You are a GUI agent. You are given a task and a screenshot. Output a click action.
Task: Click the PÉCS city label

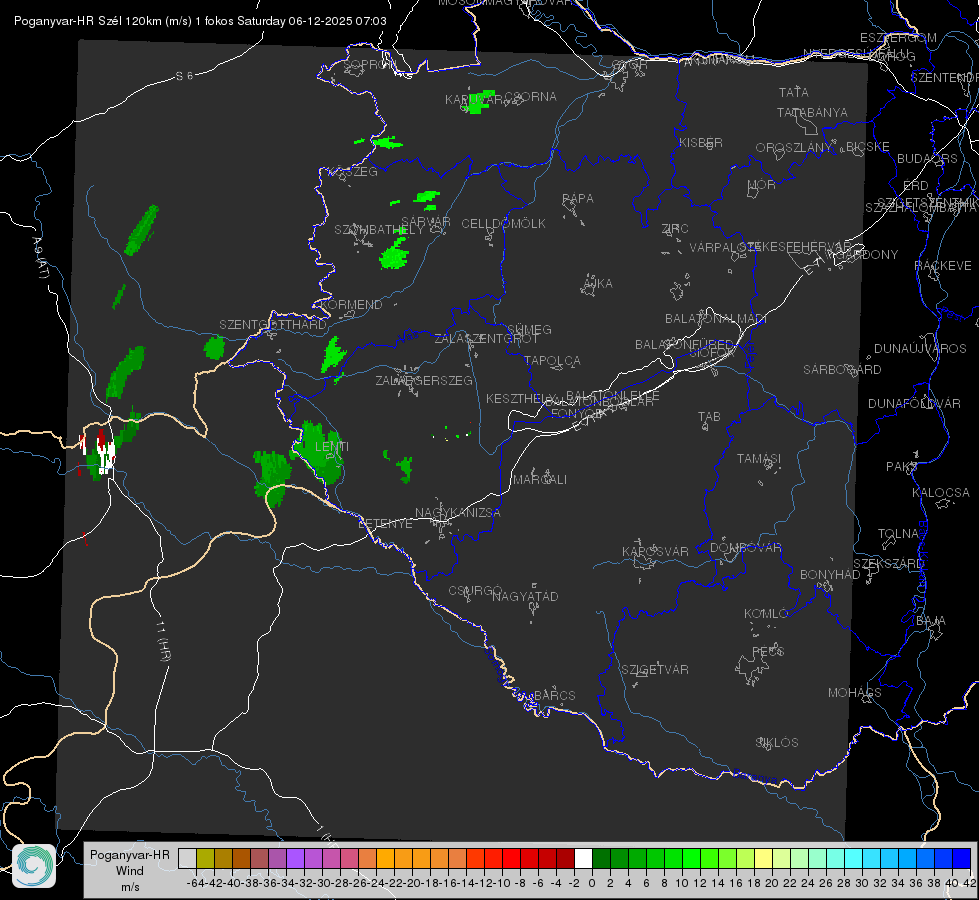[767, 651]
